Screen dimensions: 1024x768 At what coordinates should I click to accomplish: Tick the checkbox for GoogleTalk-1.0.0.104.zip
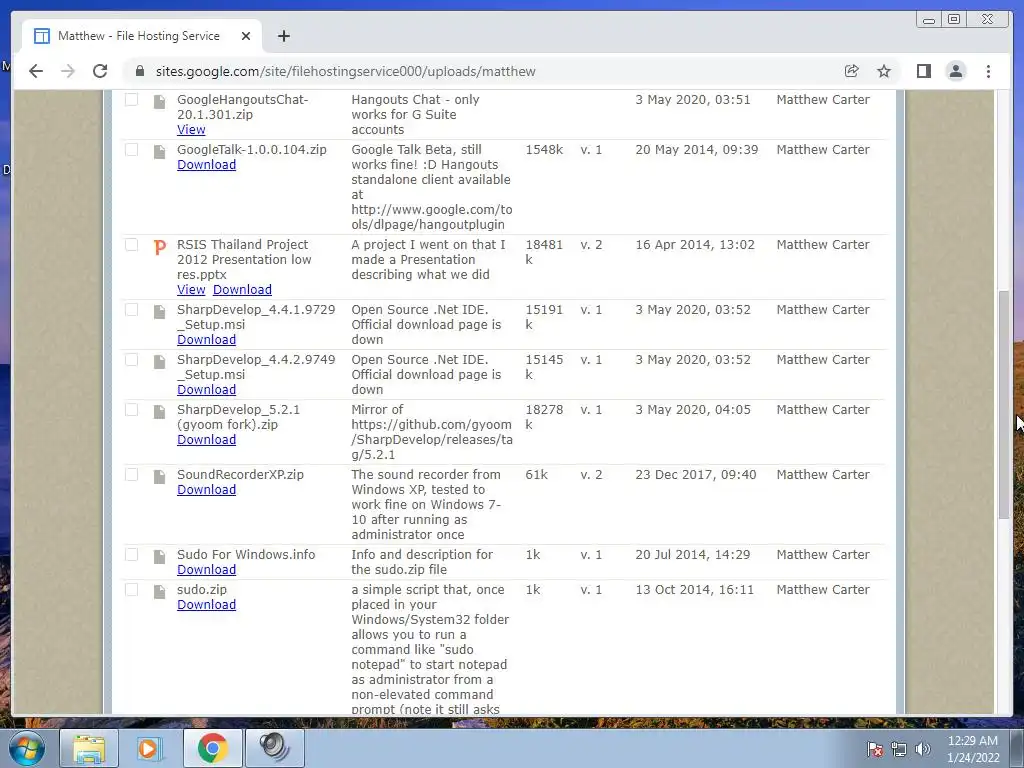pyautogui.click(x=131, y=150)
